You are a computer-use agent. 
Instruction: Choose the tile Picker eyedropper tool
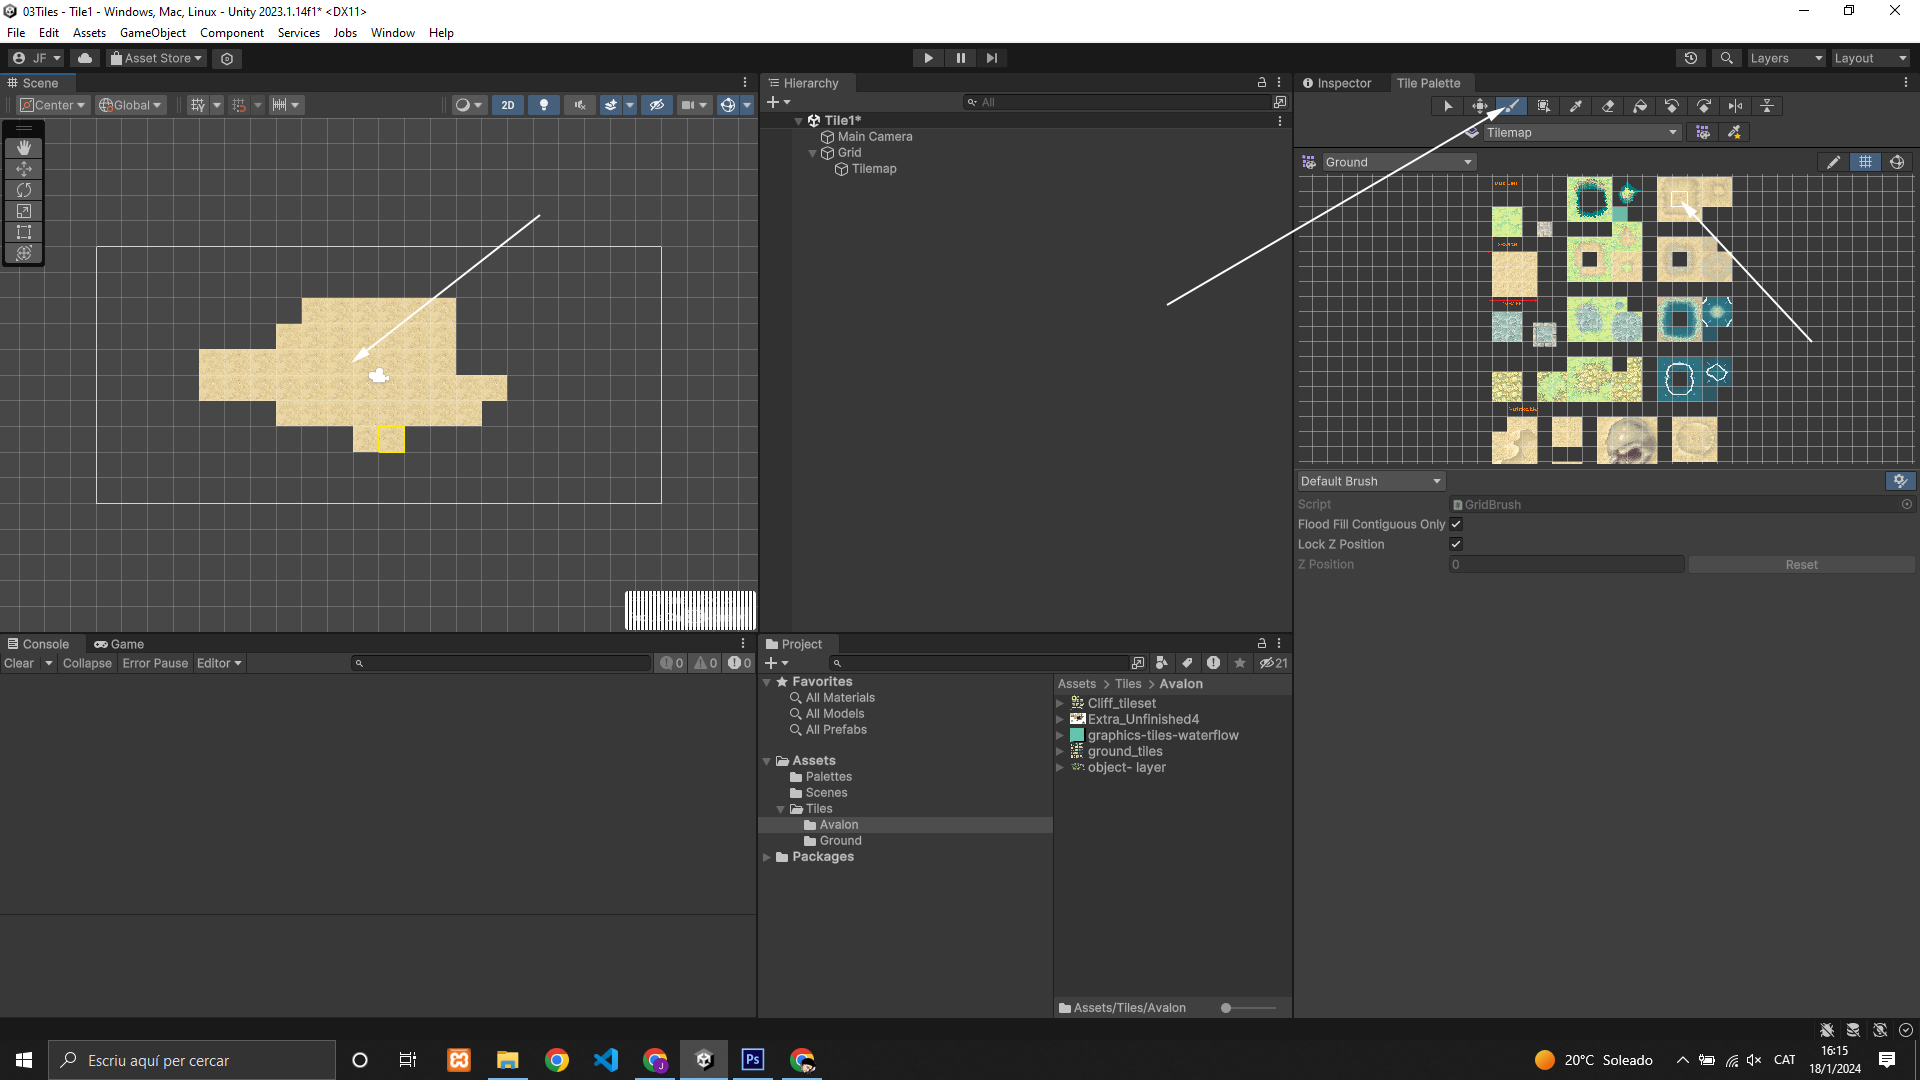(x=1576, y=106)
